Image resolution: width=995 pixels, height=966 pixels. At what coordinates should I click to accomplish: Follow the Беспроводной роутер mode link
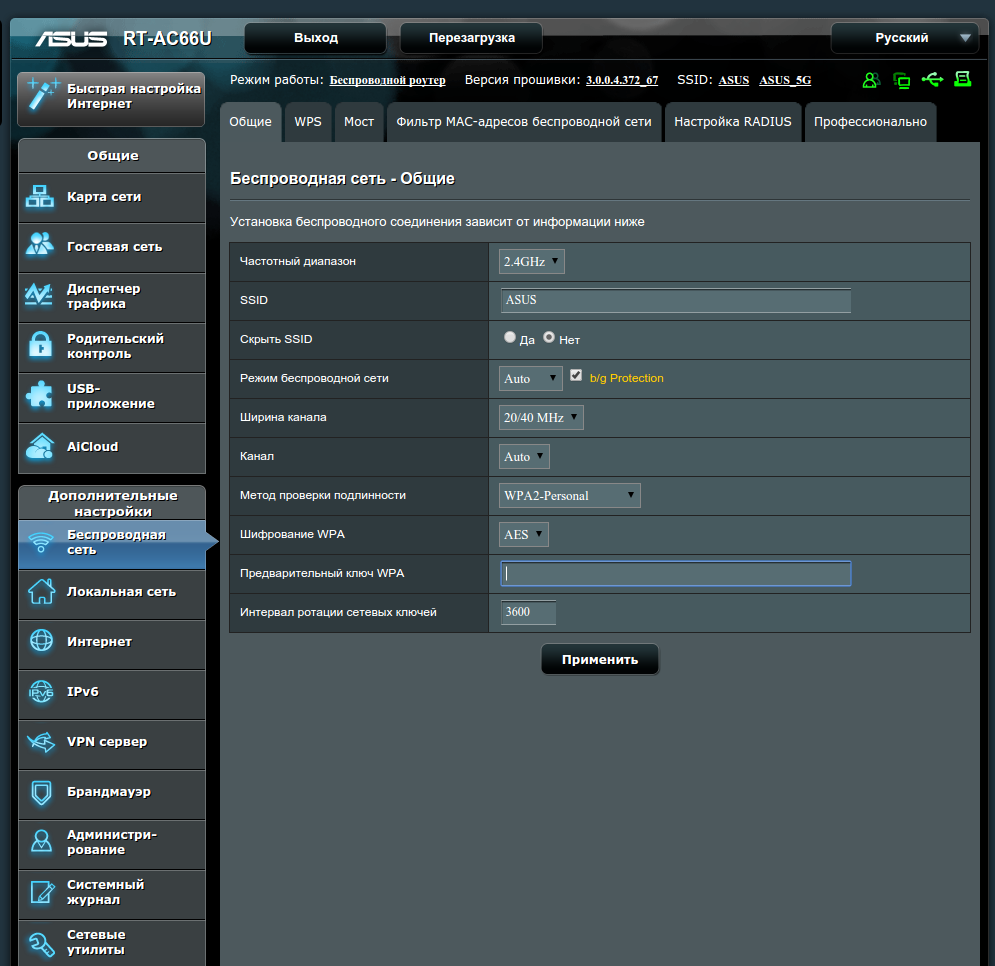387,80
